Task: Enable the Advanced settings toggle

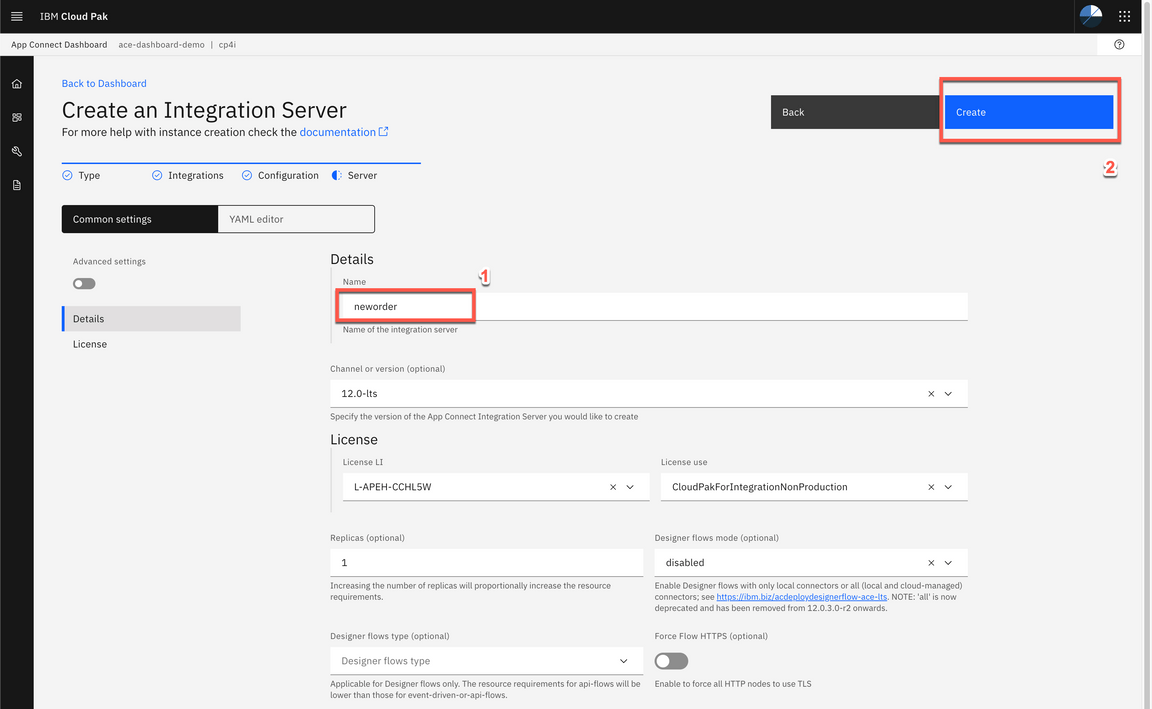Action: (83, 283)
